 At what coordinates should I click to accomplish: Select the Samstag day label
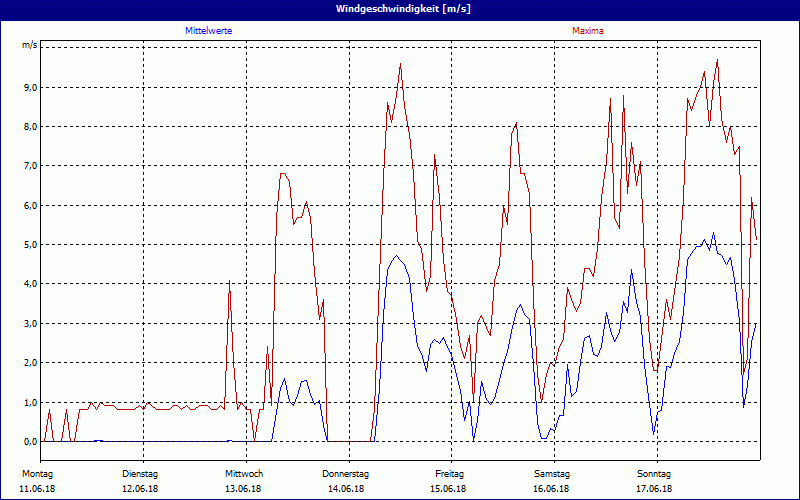point(552,473)
